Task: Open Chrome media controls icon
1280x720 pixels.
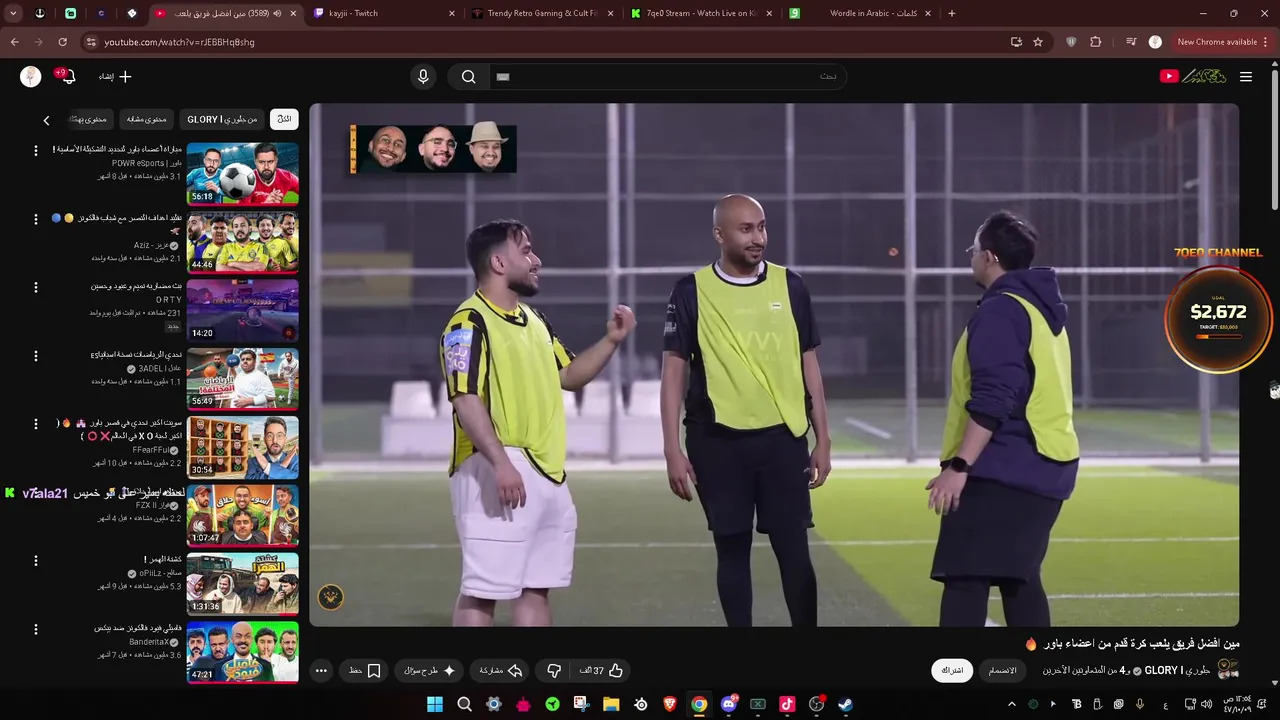Action: [x=1131, y=42]
